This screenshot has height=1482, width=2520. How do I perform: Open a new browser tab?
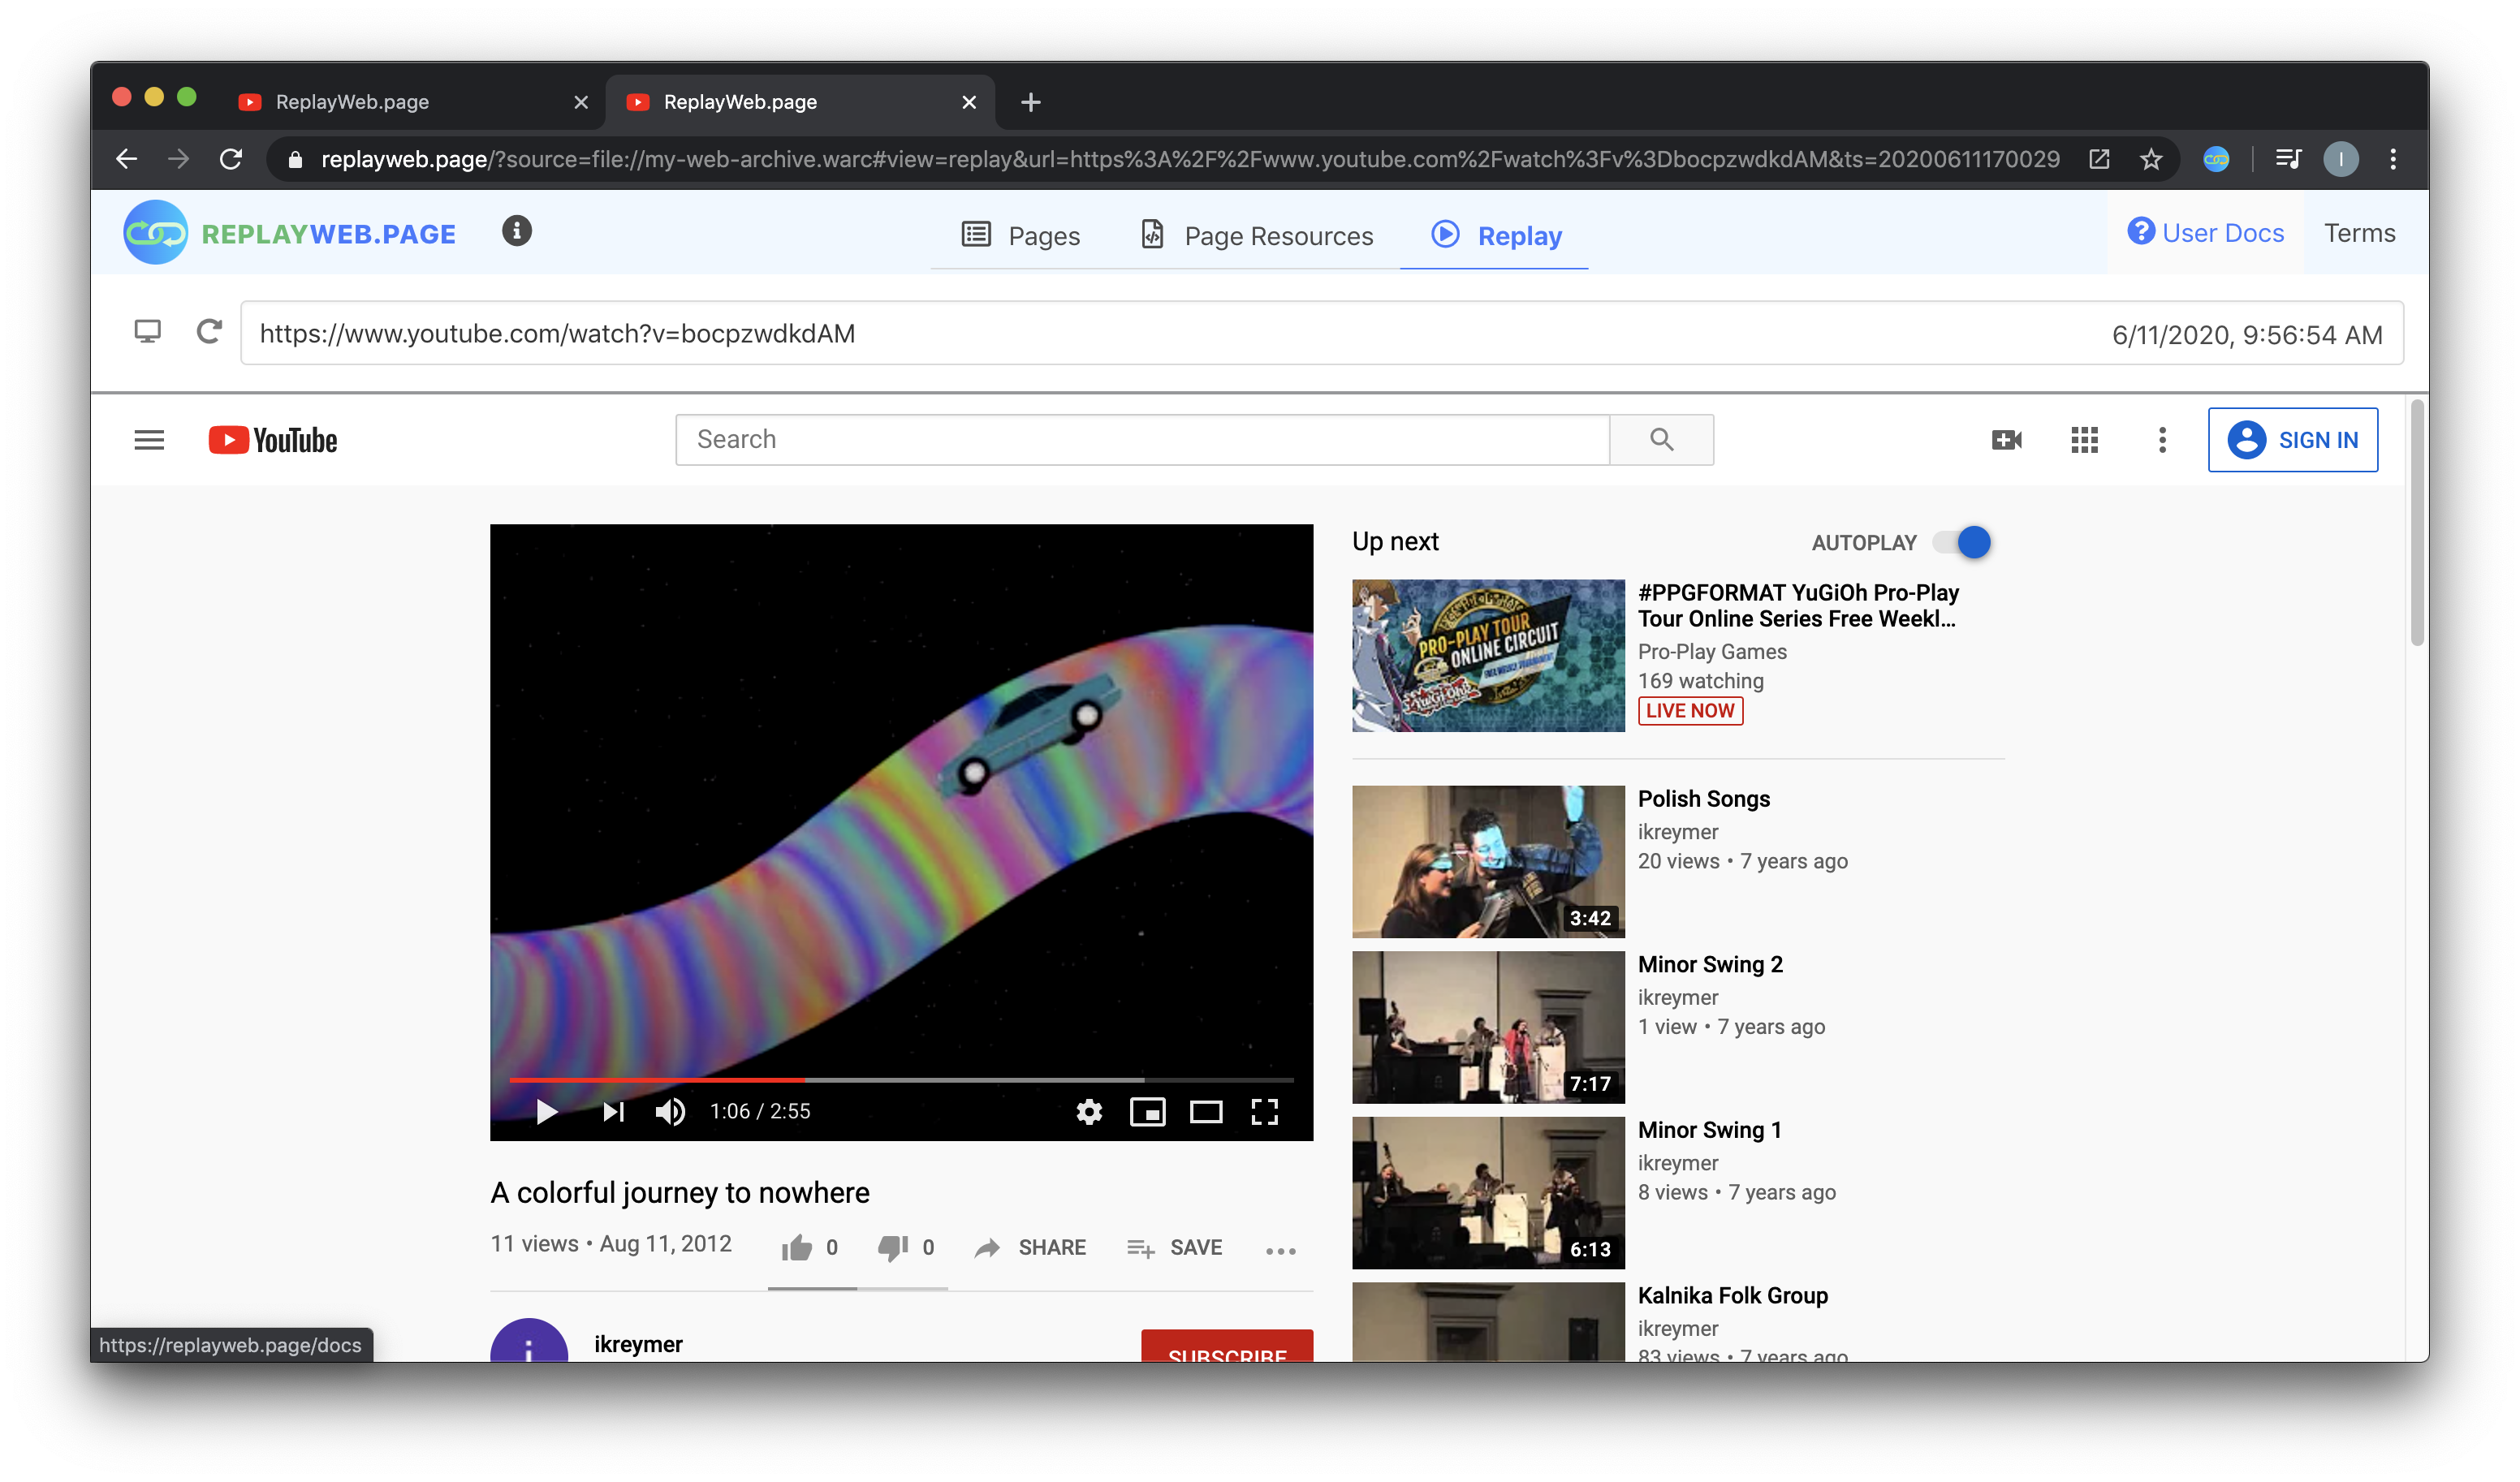click(1031, 102)
